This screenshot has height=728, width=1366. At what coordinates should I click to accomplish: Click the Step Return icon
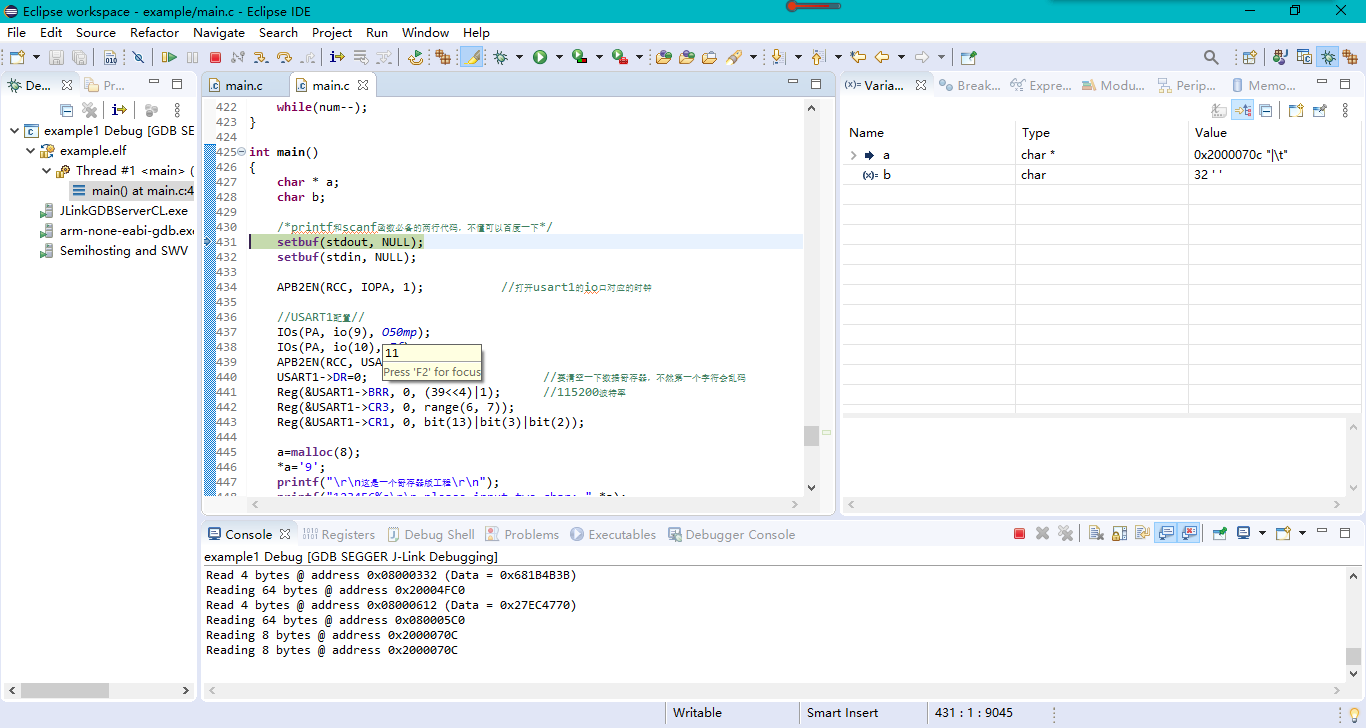pos(308,57)
